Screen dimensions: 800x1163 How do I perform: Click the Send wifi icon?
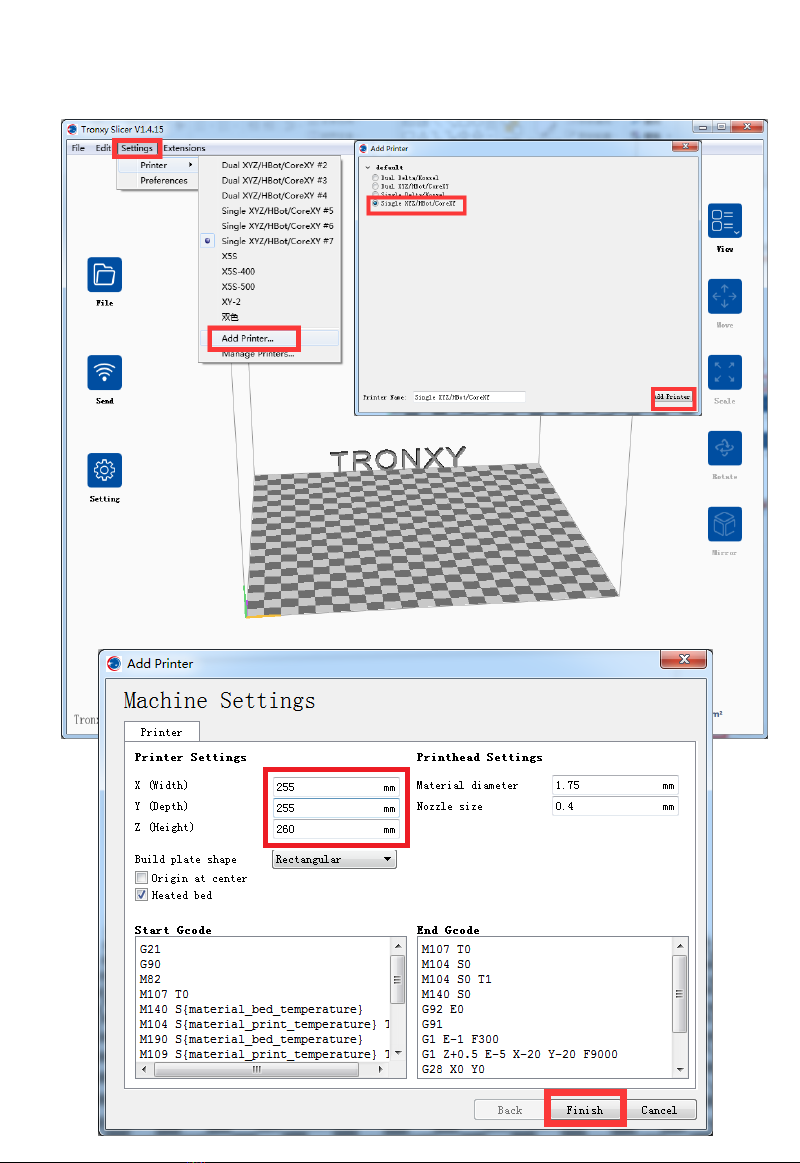point(105,372)
